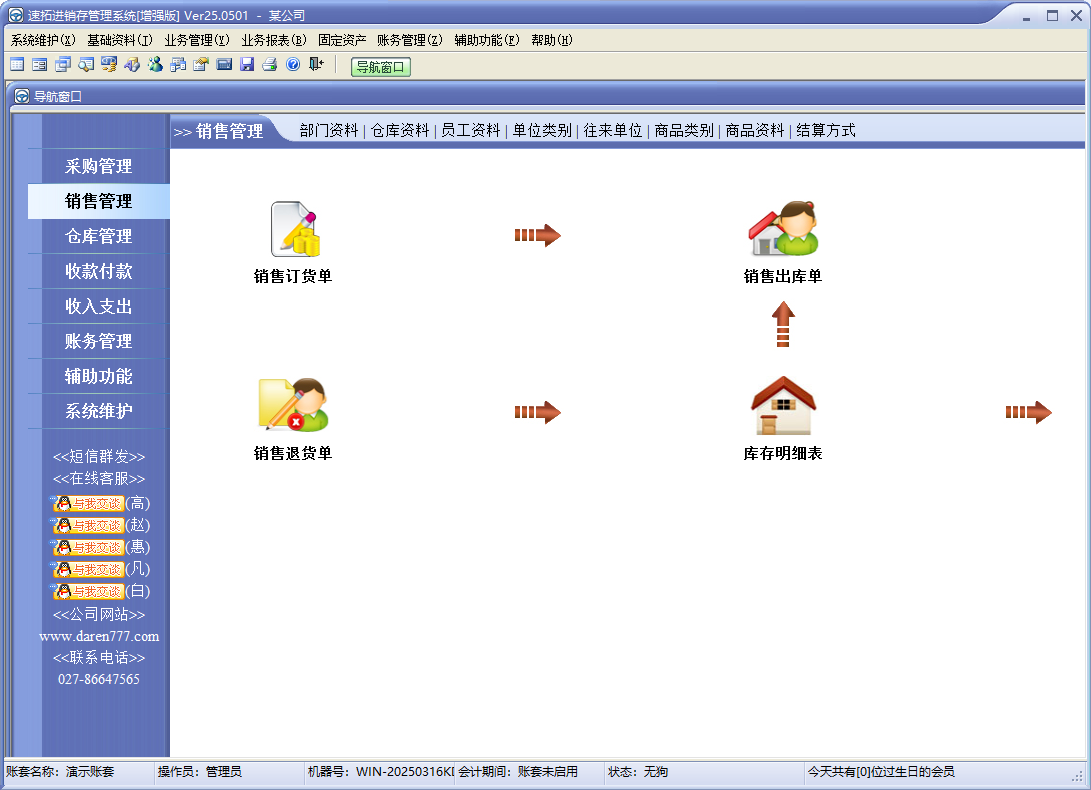The width and height of the screenshot is (1091, 790).
Task: Select 仓库管理 in the sidebar
Action: click(x=99, y=236)
